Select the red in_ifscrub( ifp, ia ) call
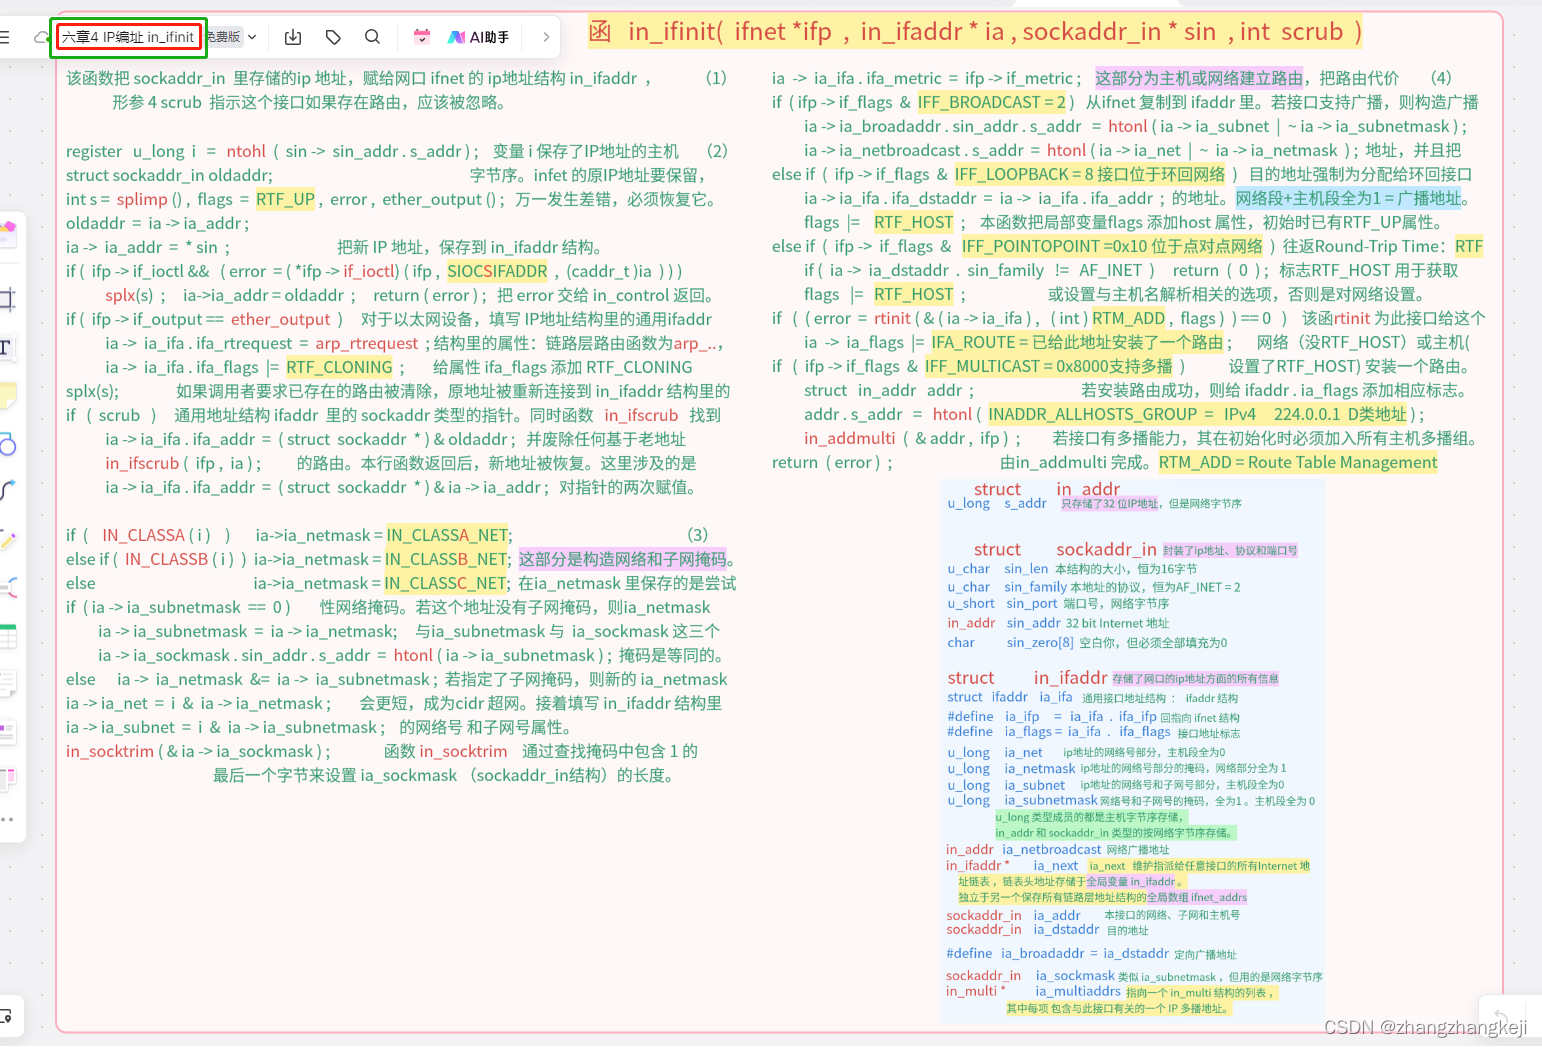Viewport: 1542px width, 1047px height. point(183,463)
